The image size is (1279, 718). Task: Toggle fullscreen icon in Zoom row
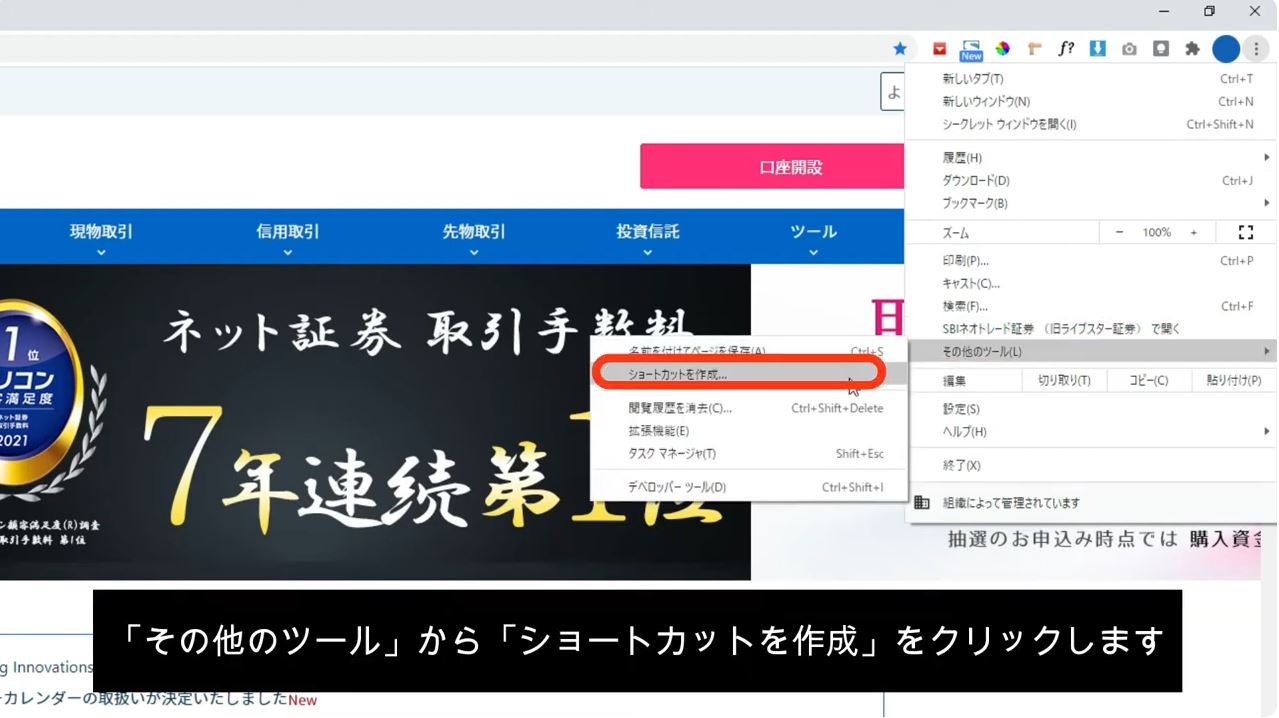coord(1246,232)
